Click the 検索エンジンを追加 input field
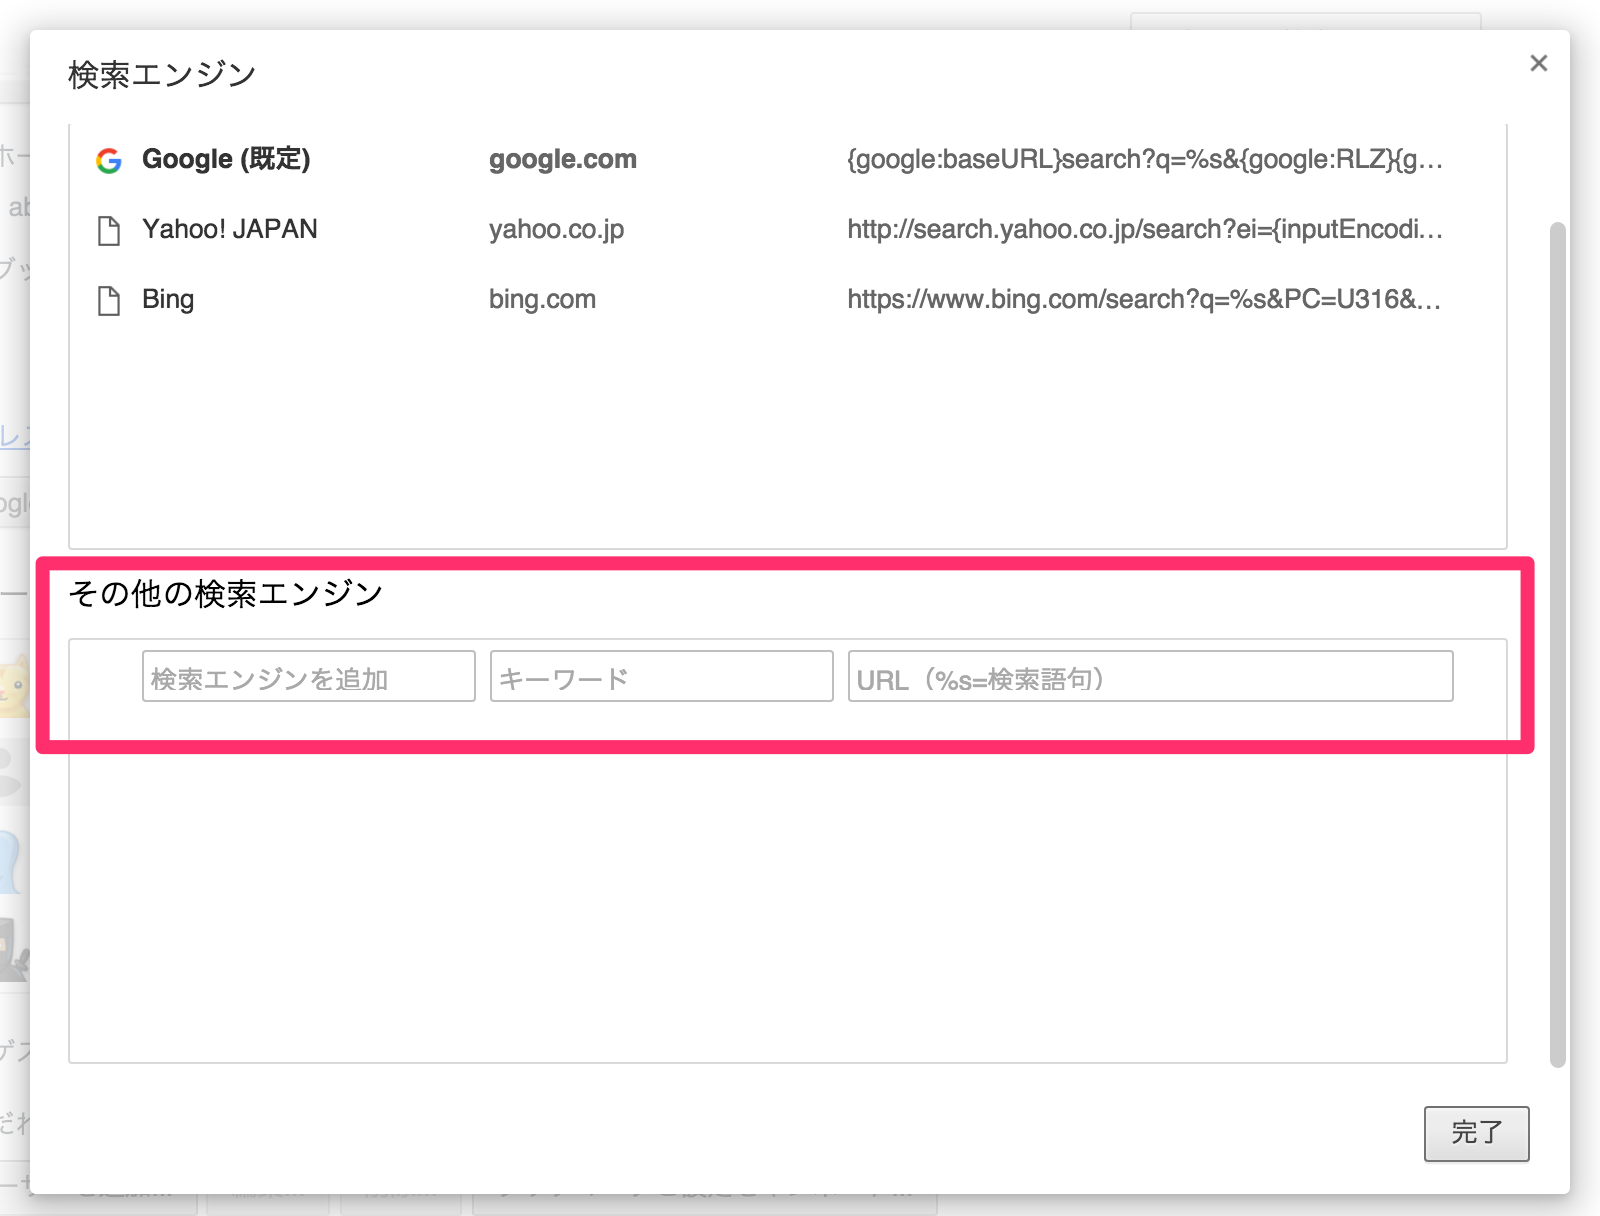Image resolution: width=1600 pixels, height=1216 pixels. click(x=307, y=676)
